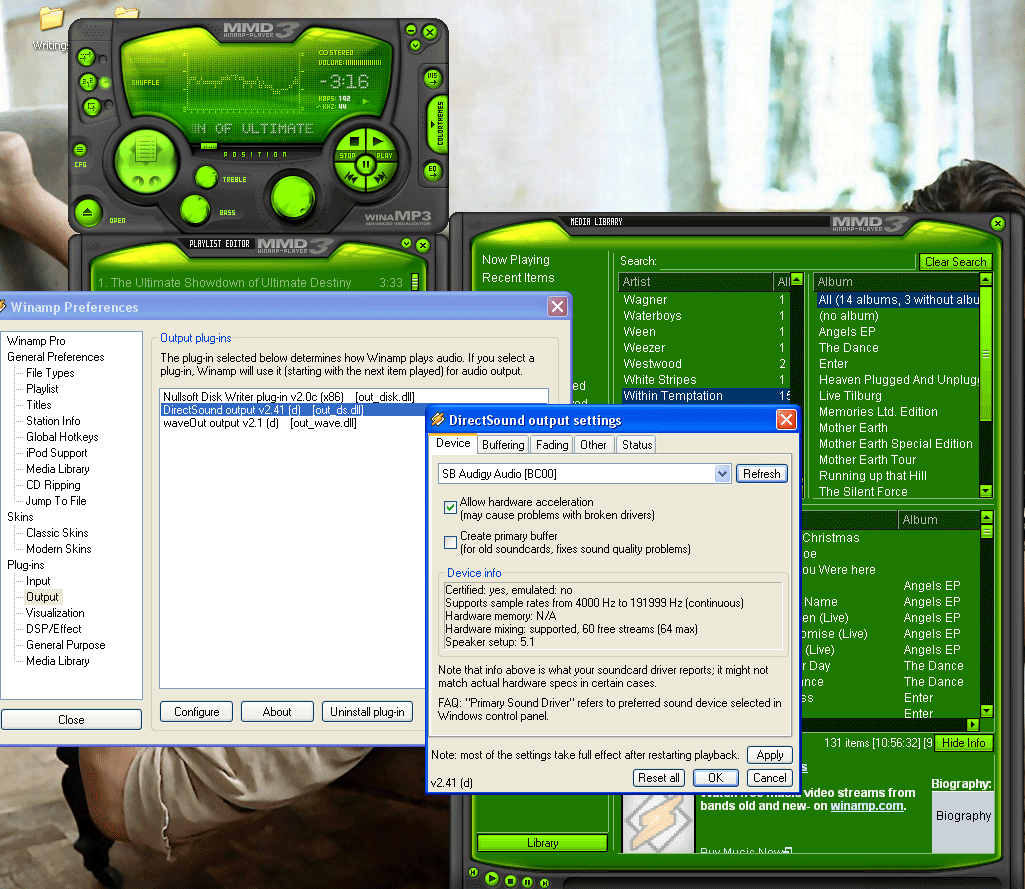Image resolution: width=1025 pixels, height=889 pixels.
Task: Open the Fading tab
Action: point(551,444)
